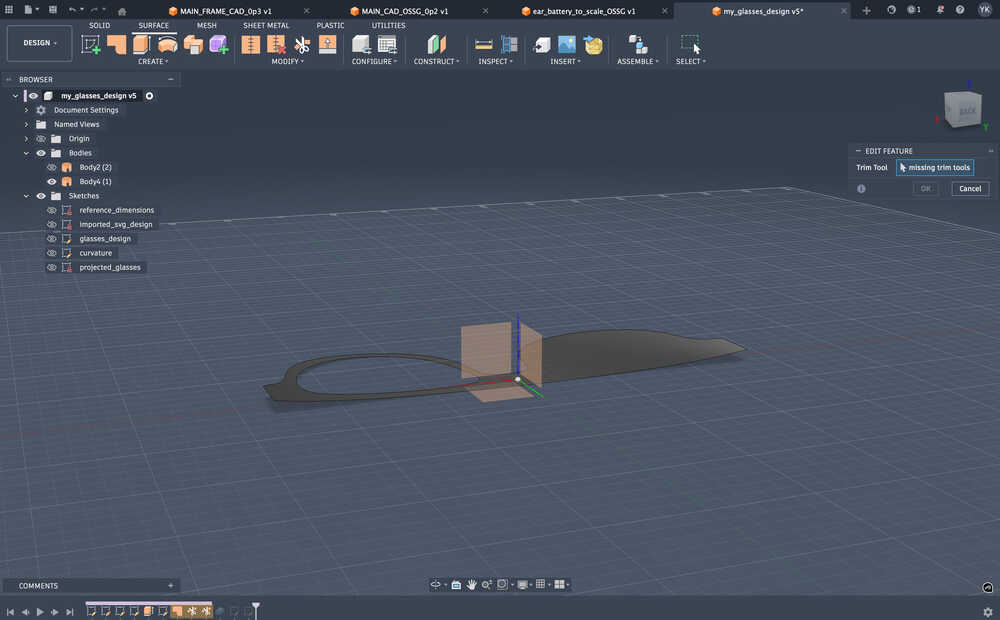Viewport: 1000px width, 620px height.
Task: Open the timeline settings gear
Action: [988, 611]
